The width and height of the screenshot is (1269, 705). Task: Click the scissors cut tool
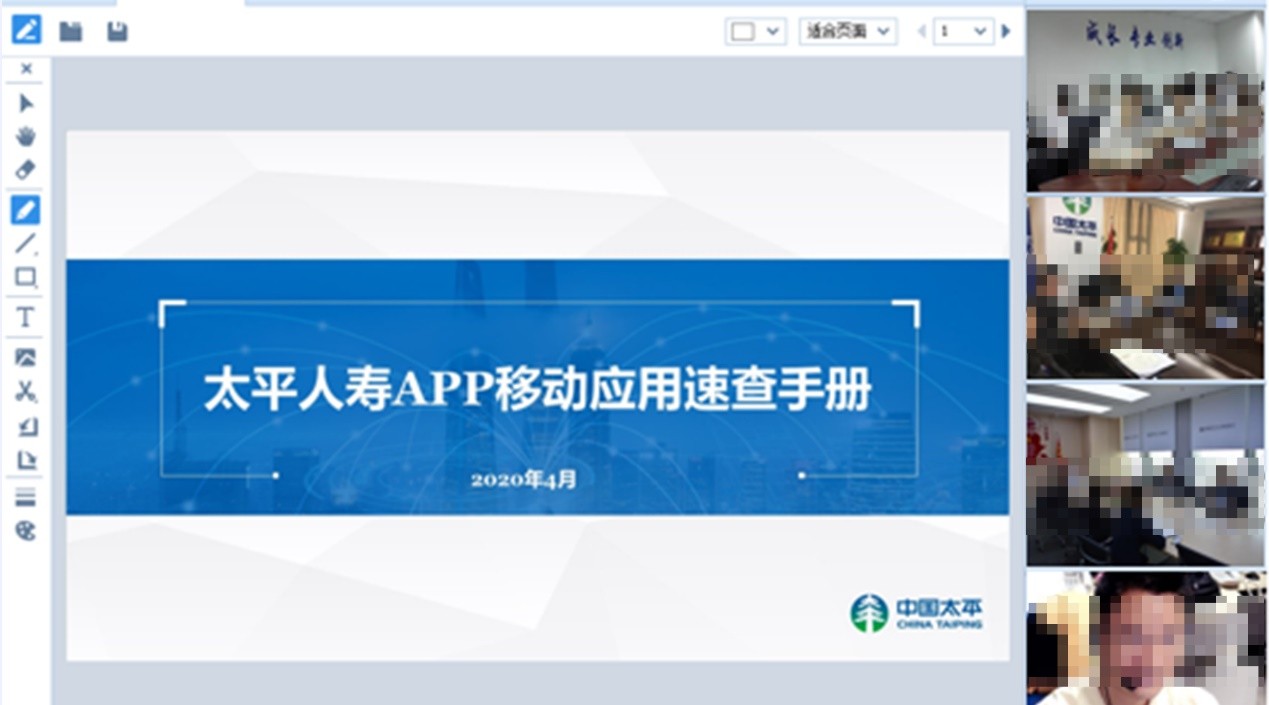(26, 391)
